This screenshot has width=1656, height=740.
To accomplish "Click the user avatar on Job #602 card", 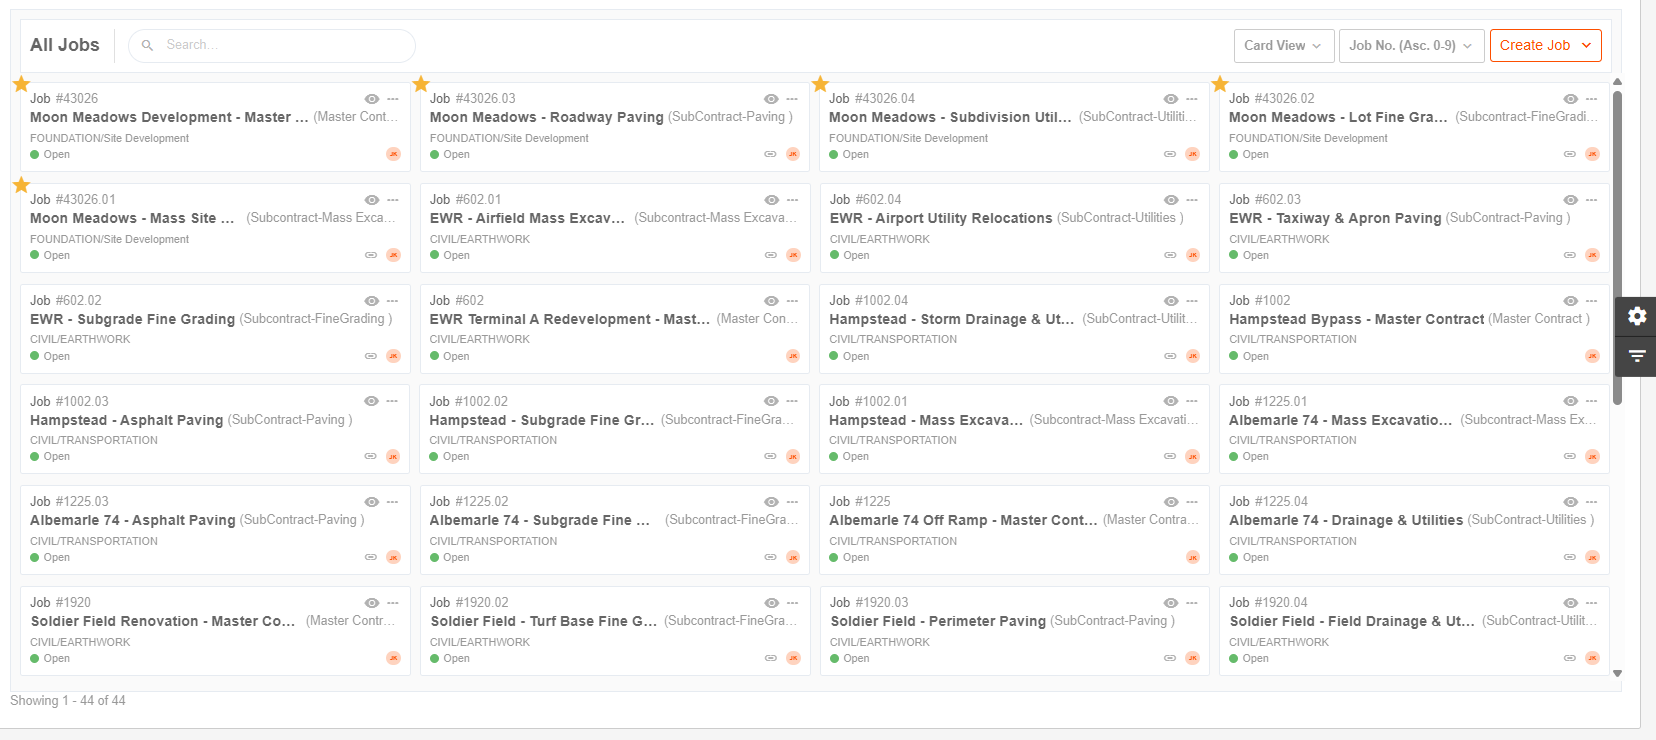I will point(793,356).
